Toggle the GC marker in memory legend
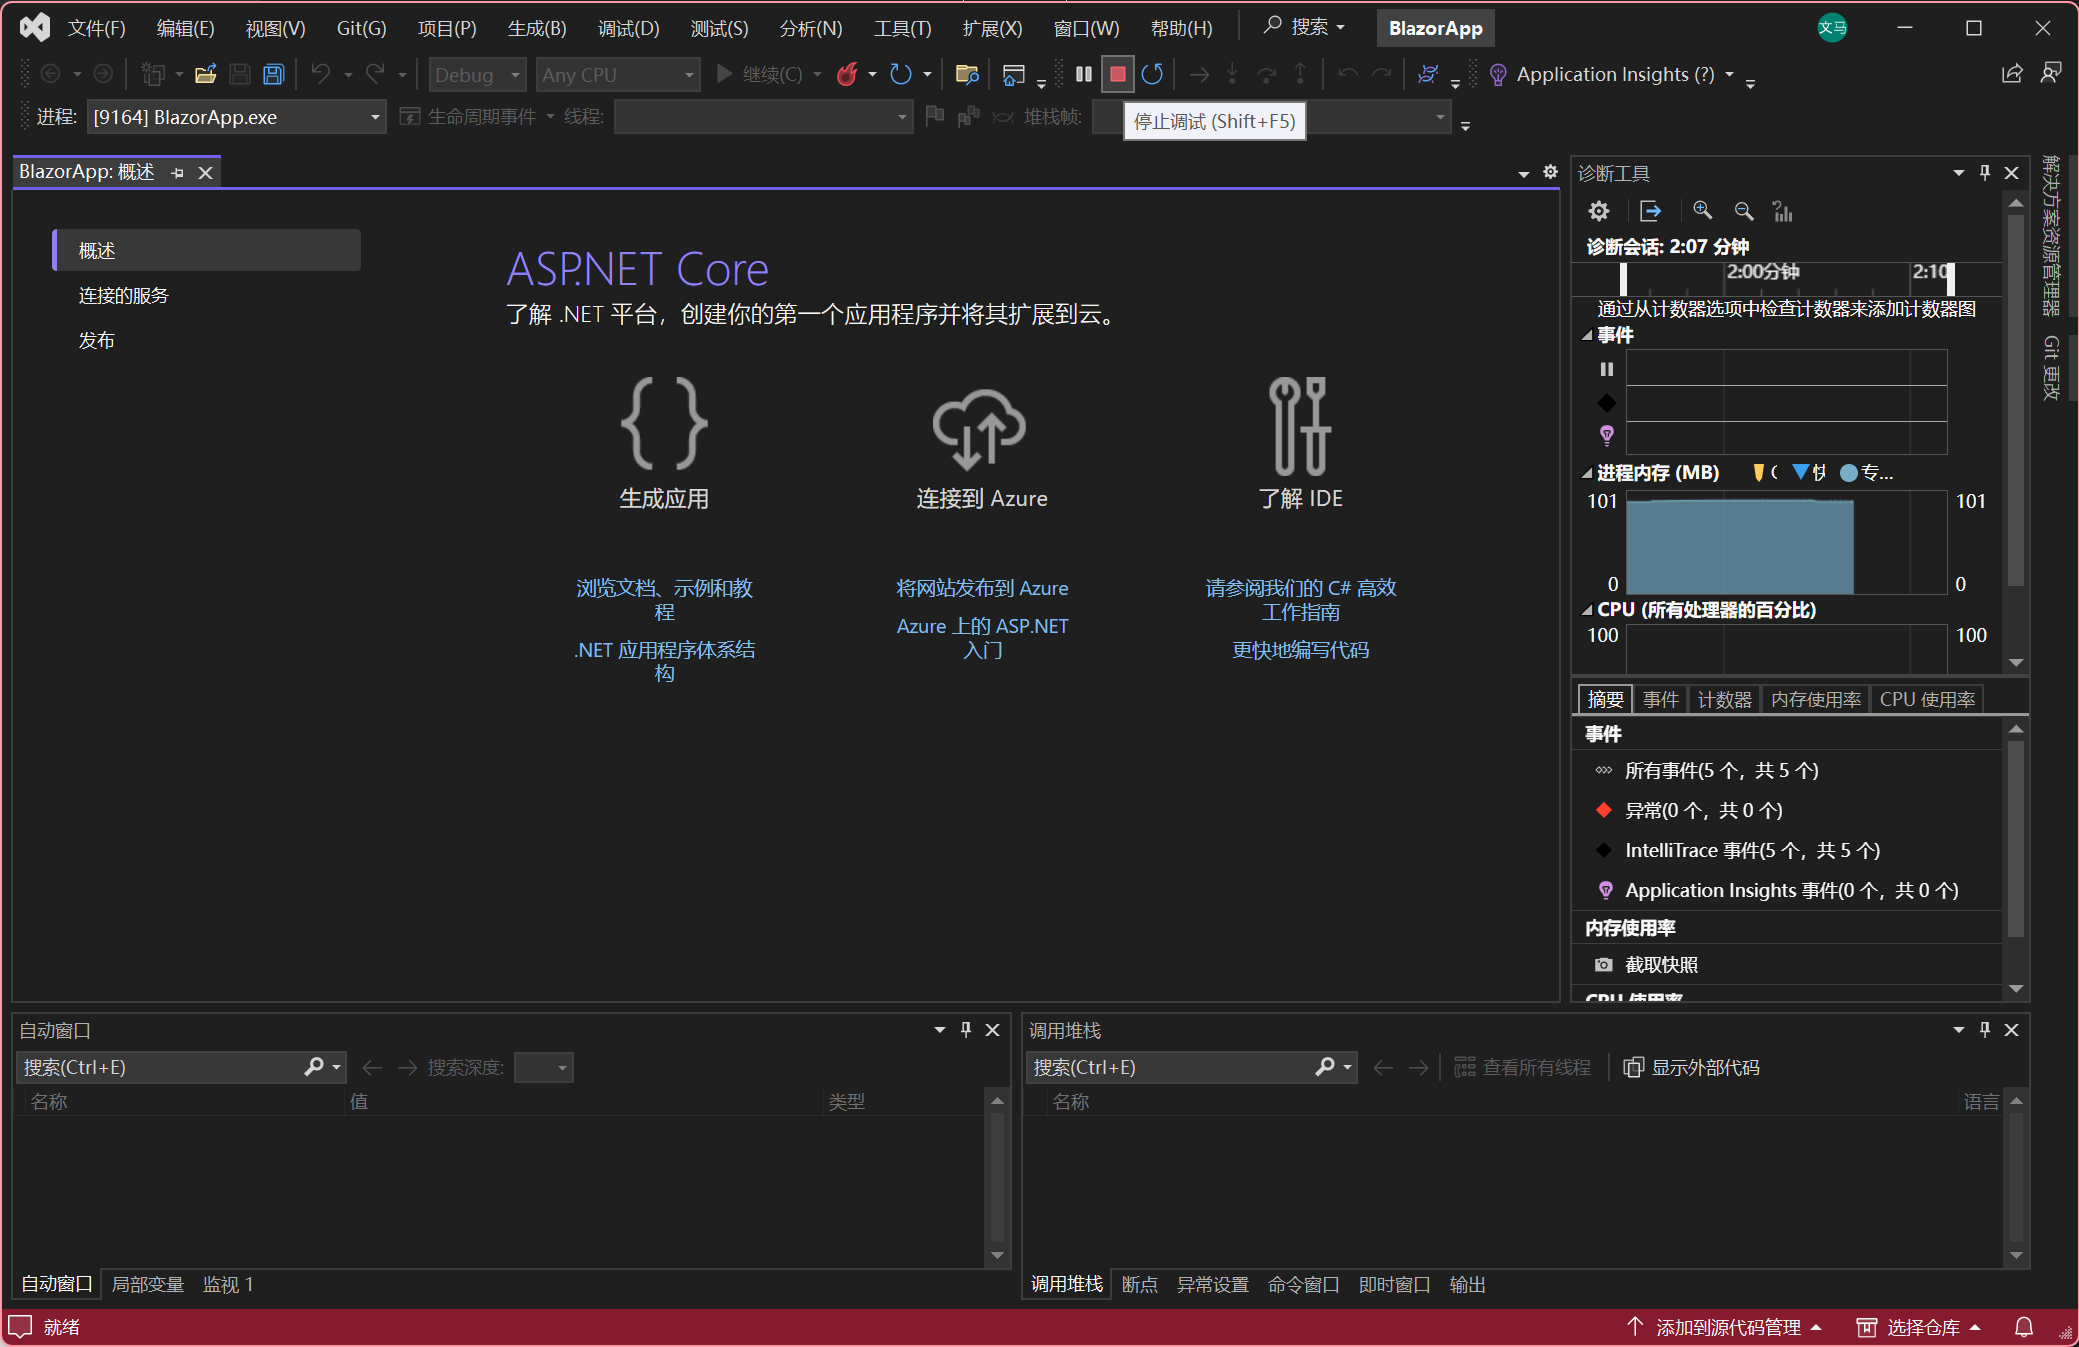Image resolution: width=2079 pixels, height=1347 pixels. pos(1759,472)
